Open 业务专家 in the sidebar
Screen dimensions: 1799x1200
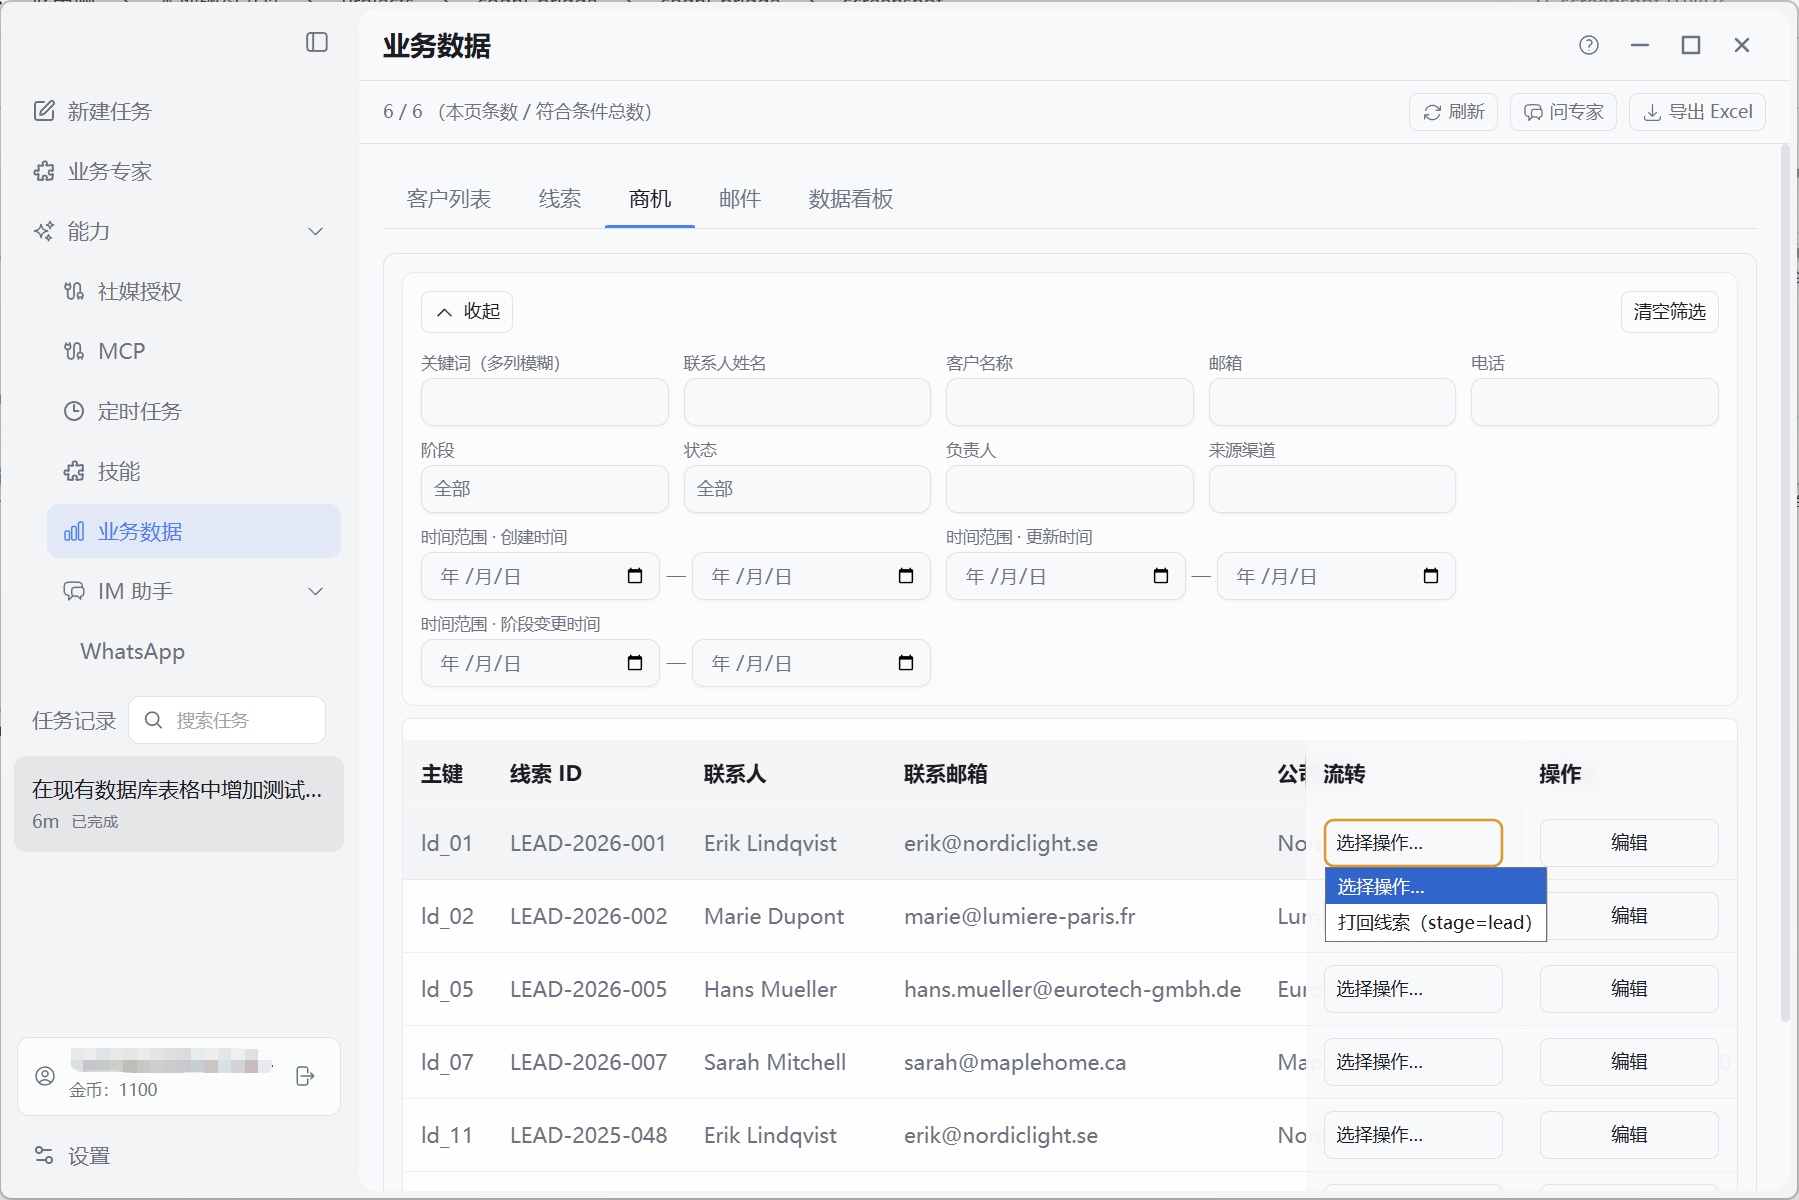109,171
